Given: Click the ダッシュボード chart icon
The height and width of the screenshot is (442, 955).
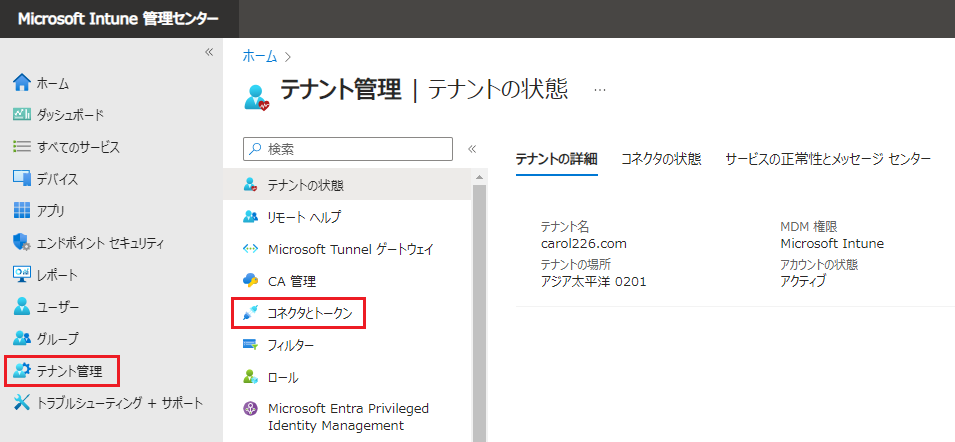Looking at the screenshot, I should 21,114.
